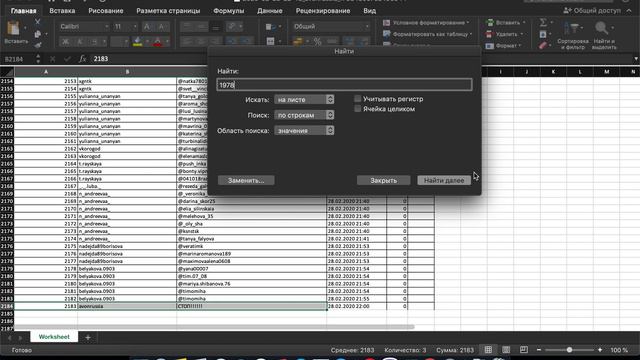Open Find and Select (Найти и выделить)
The width and height of the screenshot is (640, 360).
[x=604, y=36]
